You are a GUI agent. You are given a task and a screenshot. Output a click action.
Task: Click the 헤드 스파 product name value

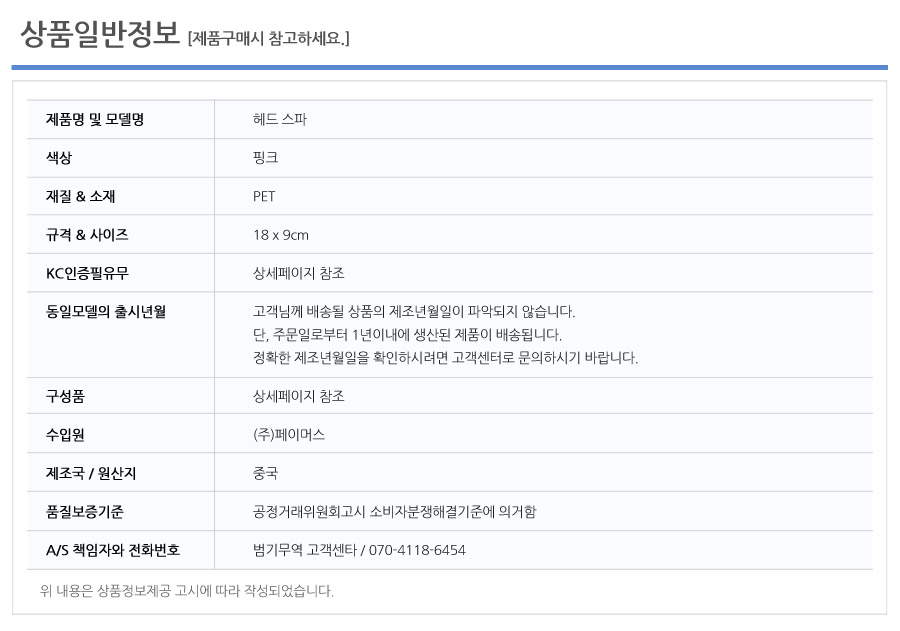tap(280, 119)
